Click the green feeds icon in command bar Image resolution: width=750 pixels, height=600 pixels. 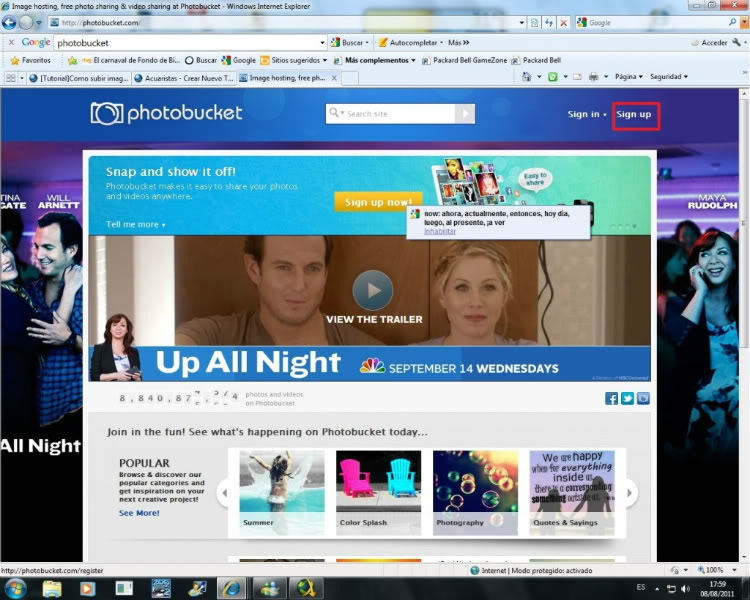pos(552,77)
